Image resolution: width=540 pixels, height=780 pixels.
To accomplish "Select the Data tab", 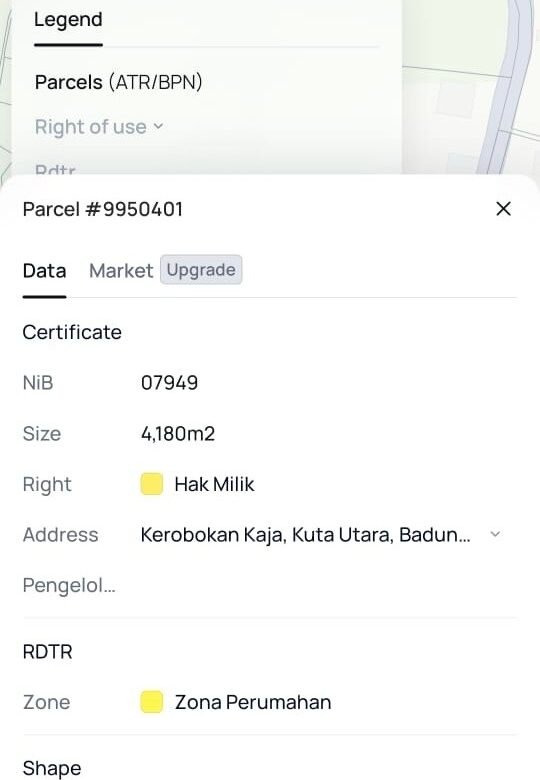I will click(x=44, y=271).
